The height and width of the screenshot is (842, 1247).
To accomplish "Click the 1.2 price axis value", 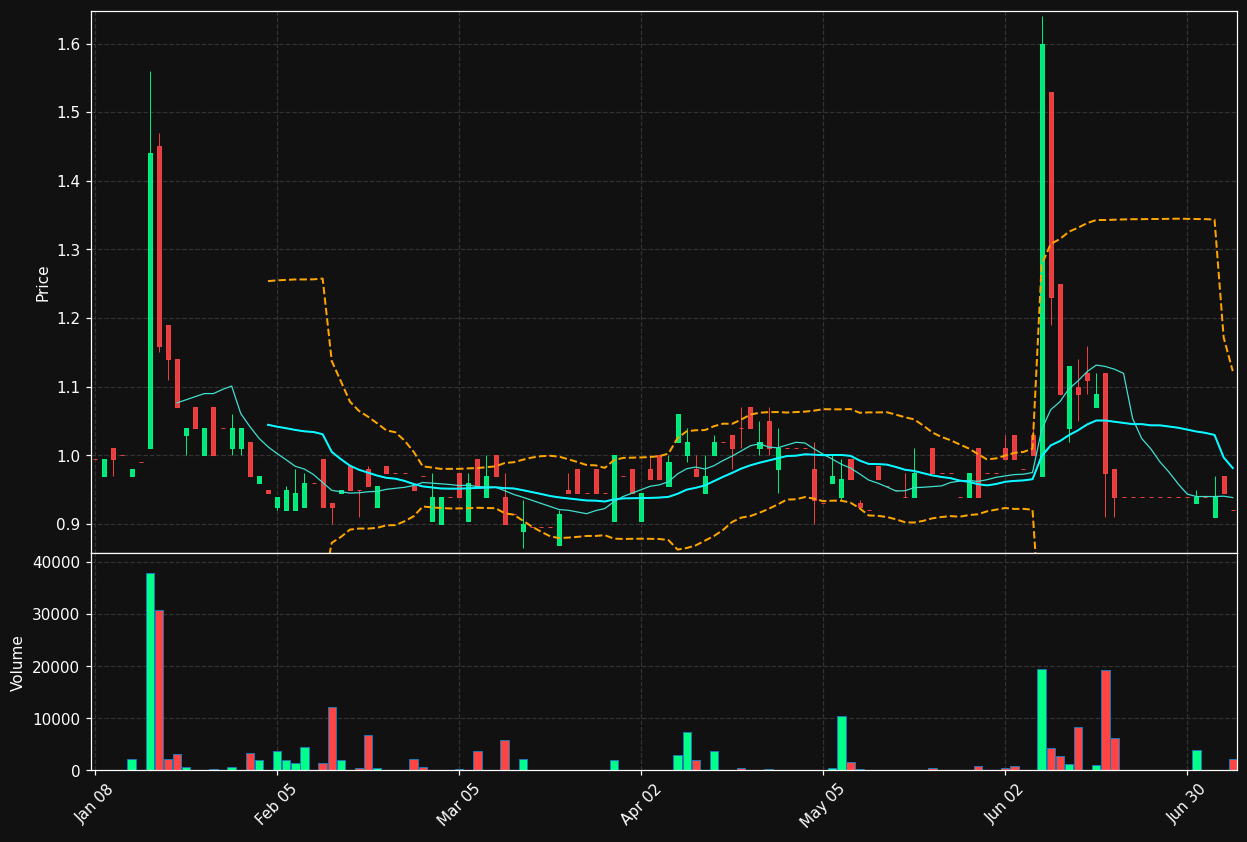I will [70, 319].
